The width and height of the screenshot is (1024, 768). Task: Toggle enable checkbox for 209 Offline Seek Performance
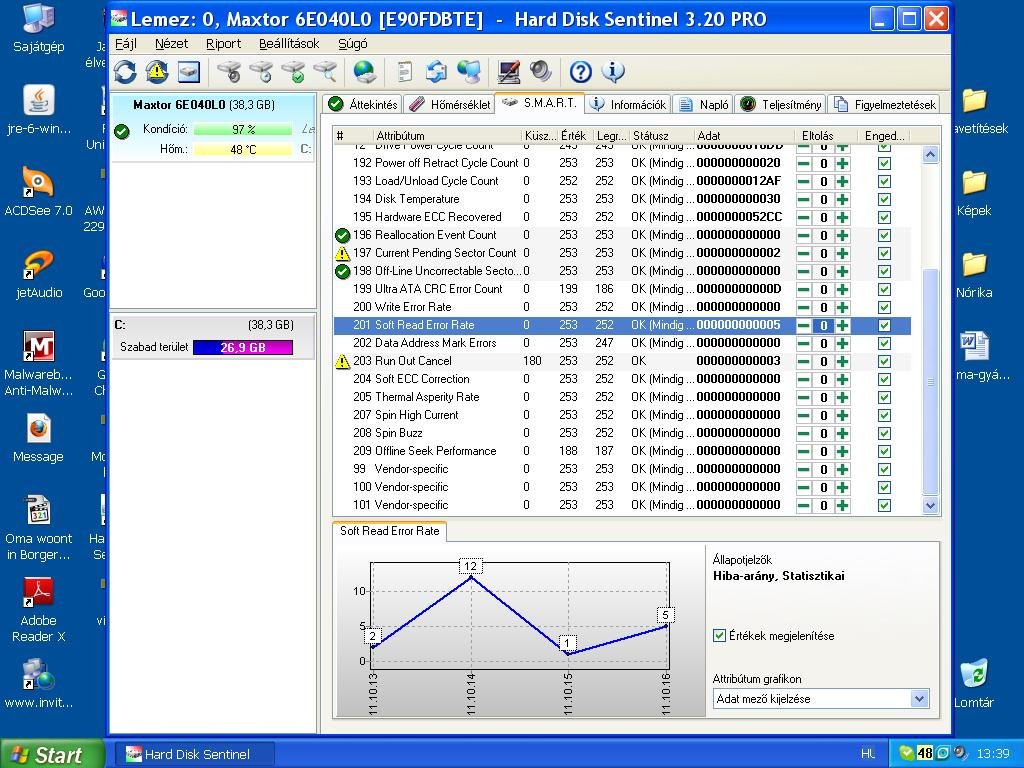(884, 451)
